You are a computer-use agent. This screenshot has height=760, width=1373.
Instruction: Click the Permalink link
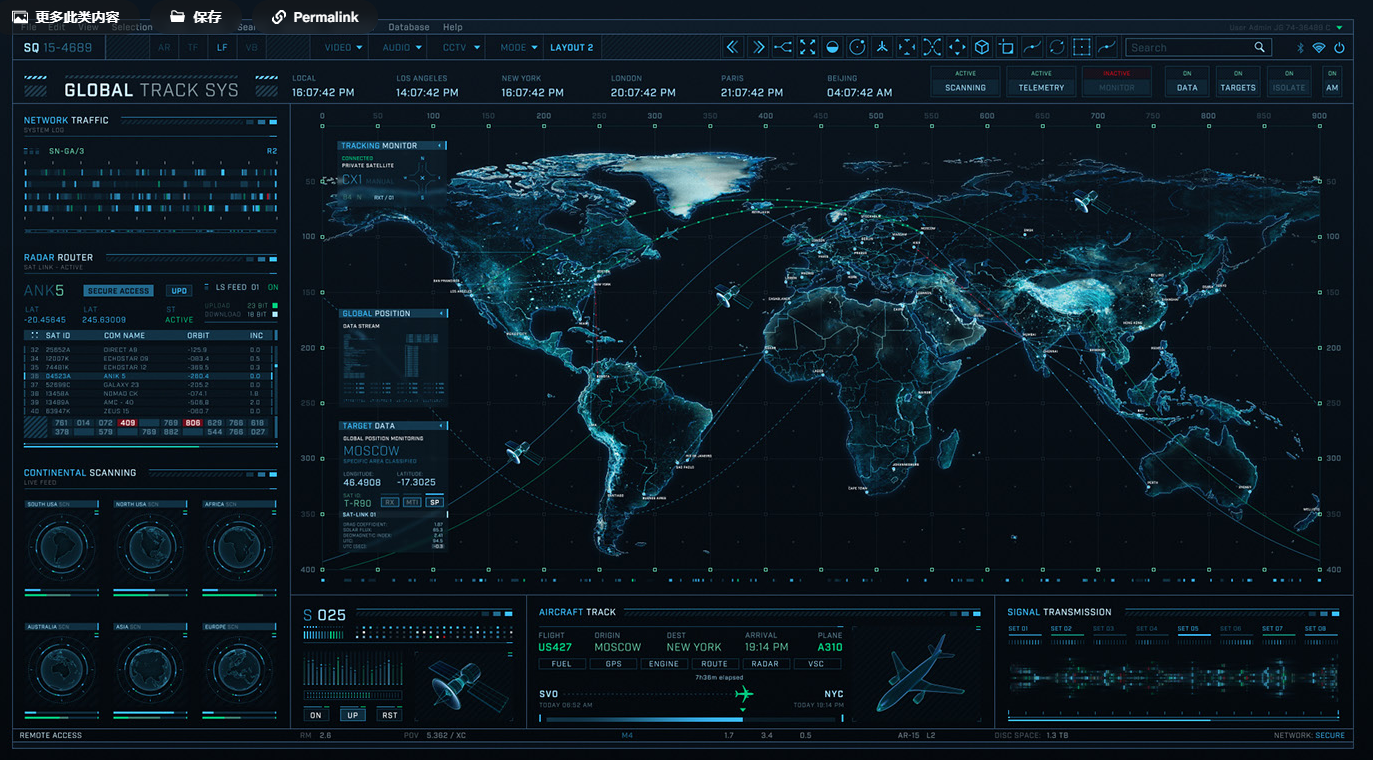(x=317, y=17)
